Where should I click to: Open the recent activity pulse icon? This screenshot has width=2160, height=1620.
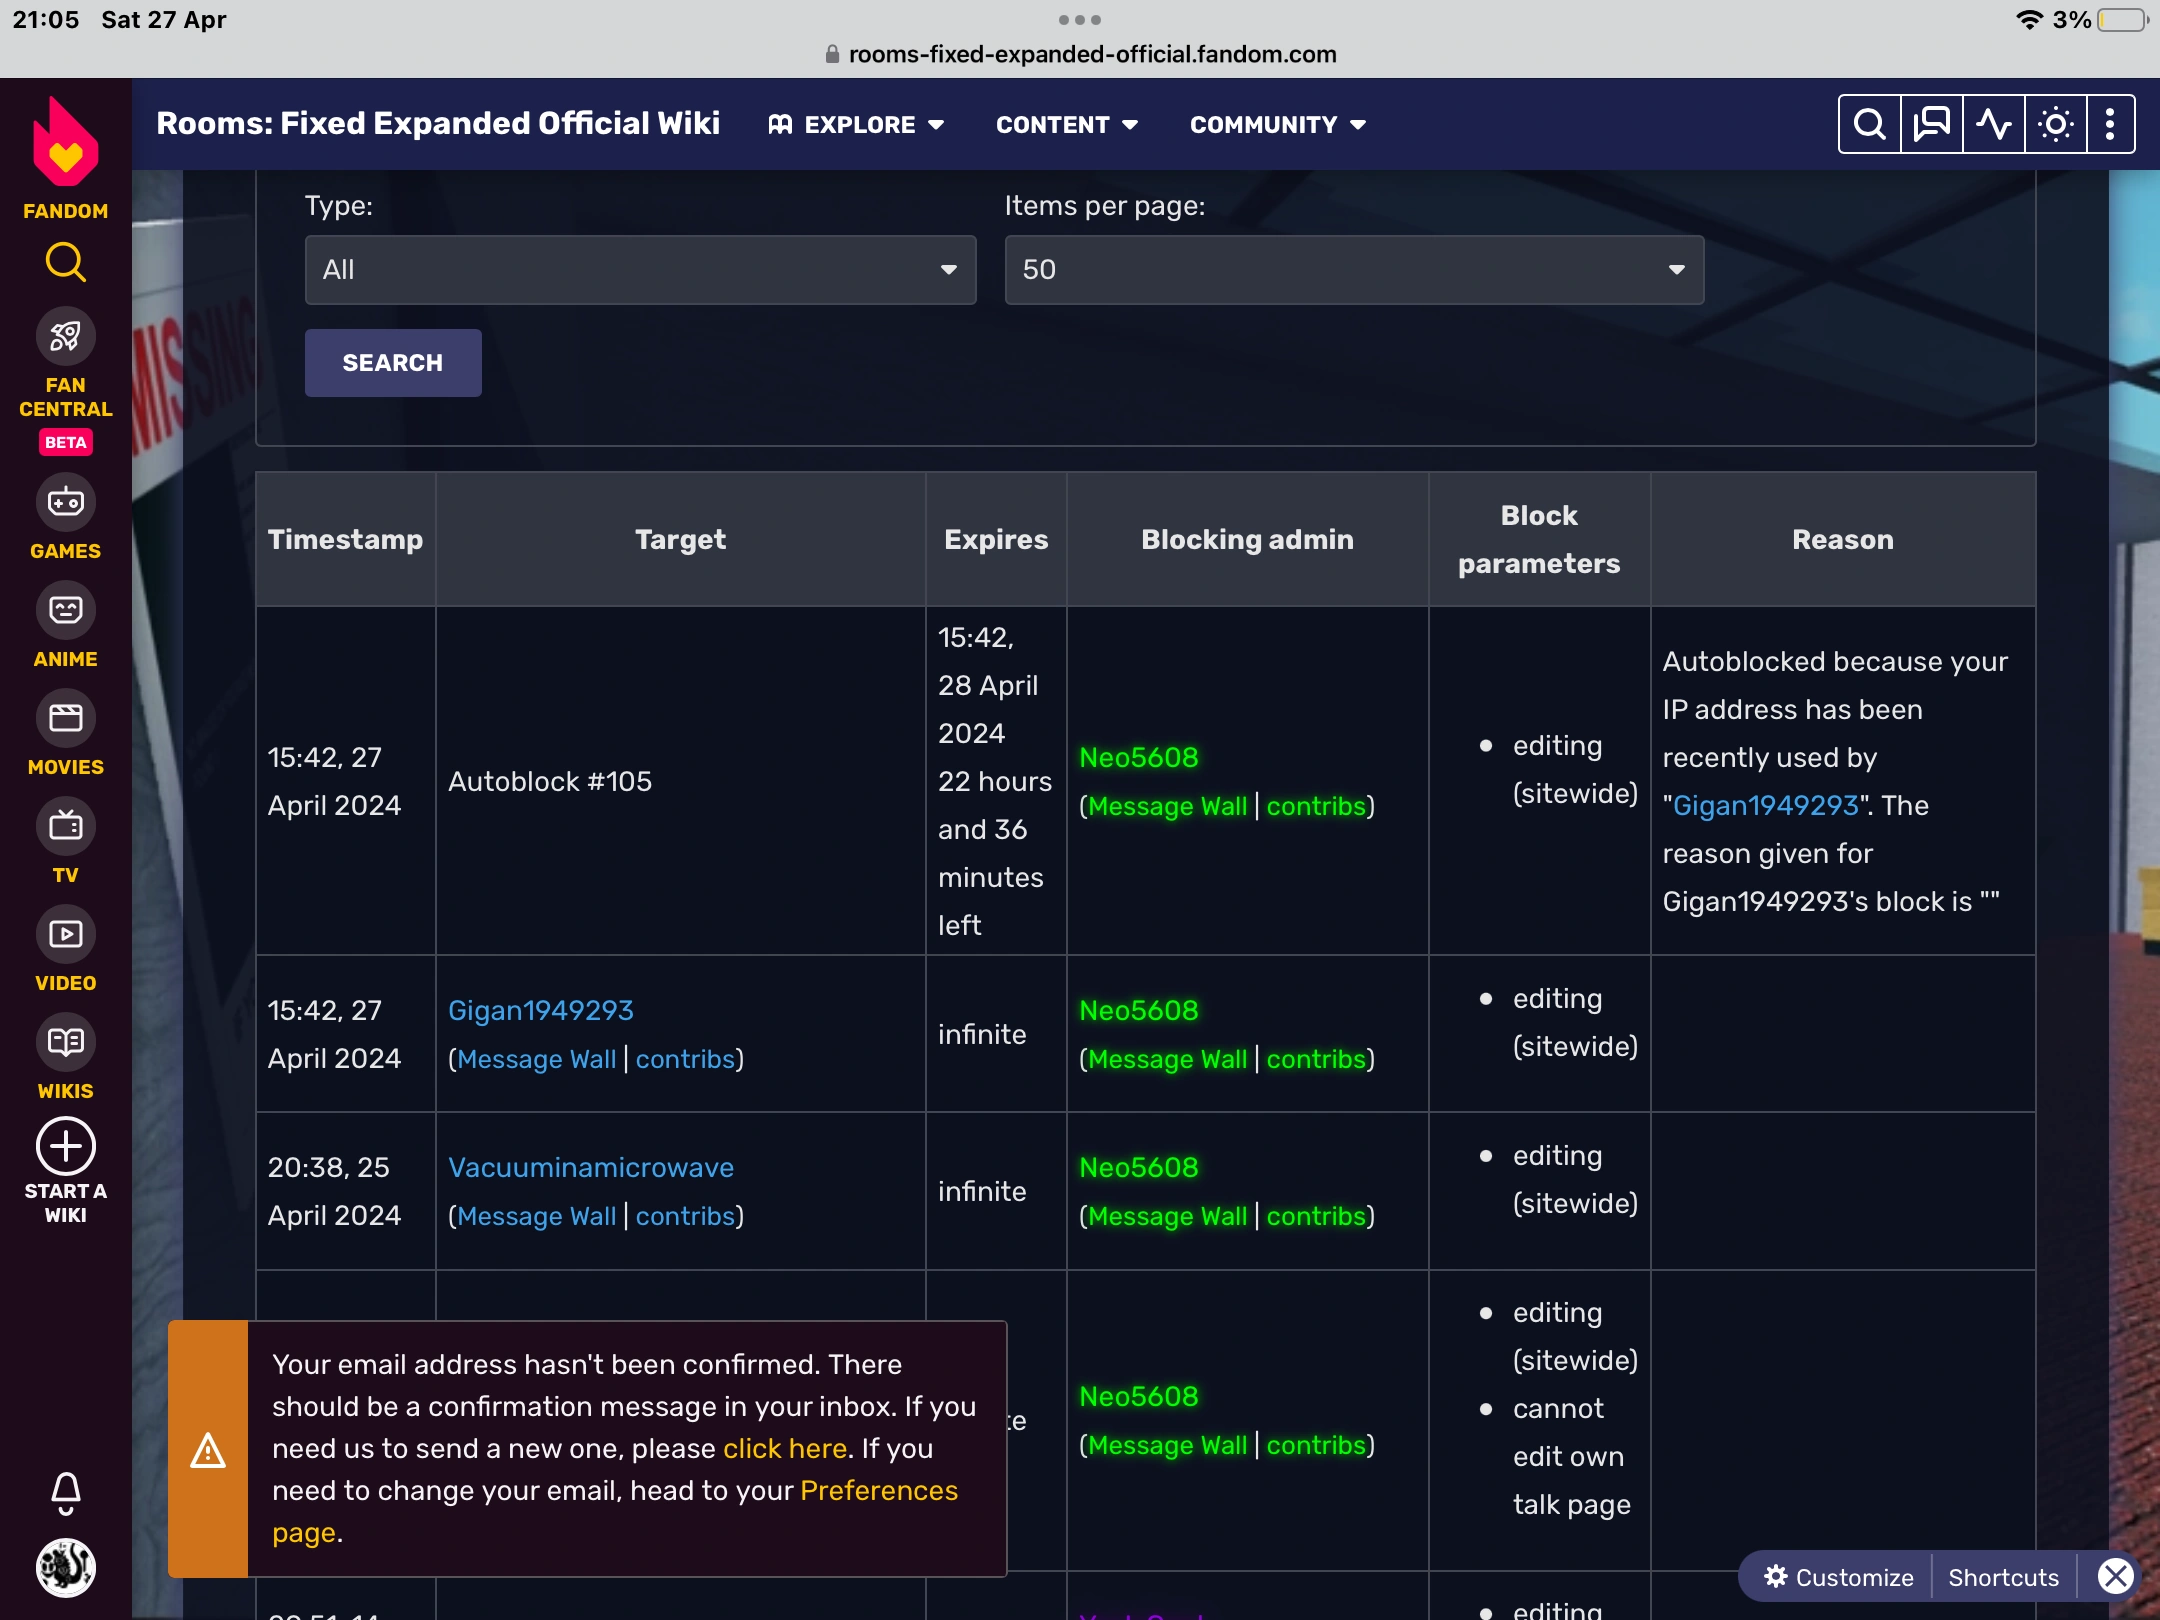[1993, 125]
